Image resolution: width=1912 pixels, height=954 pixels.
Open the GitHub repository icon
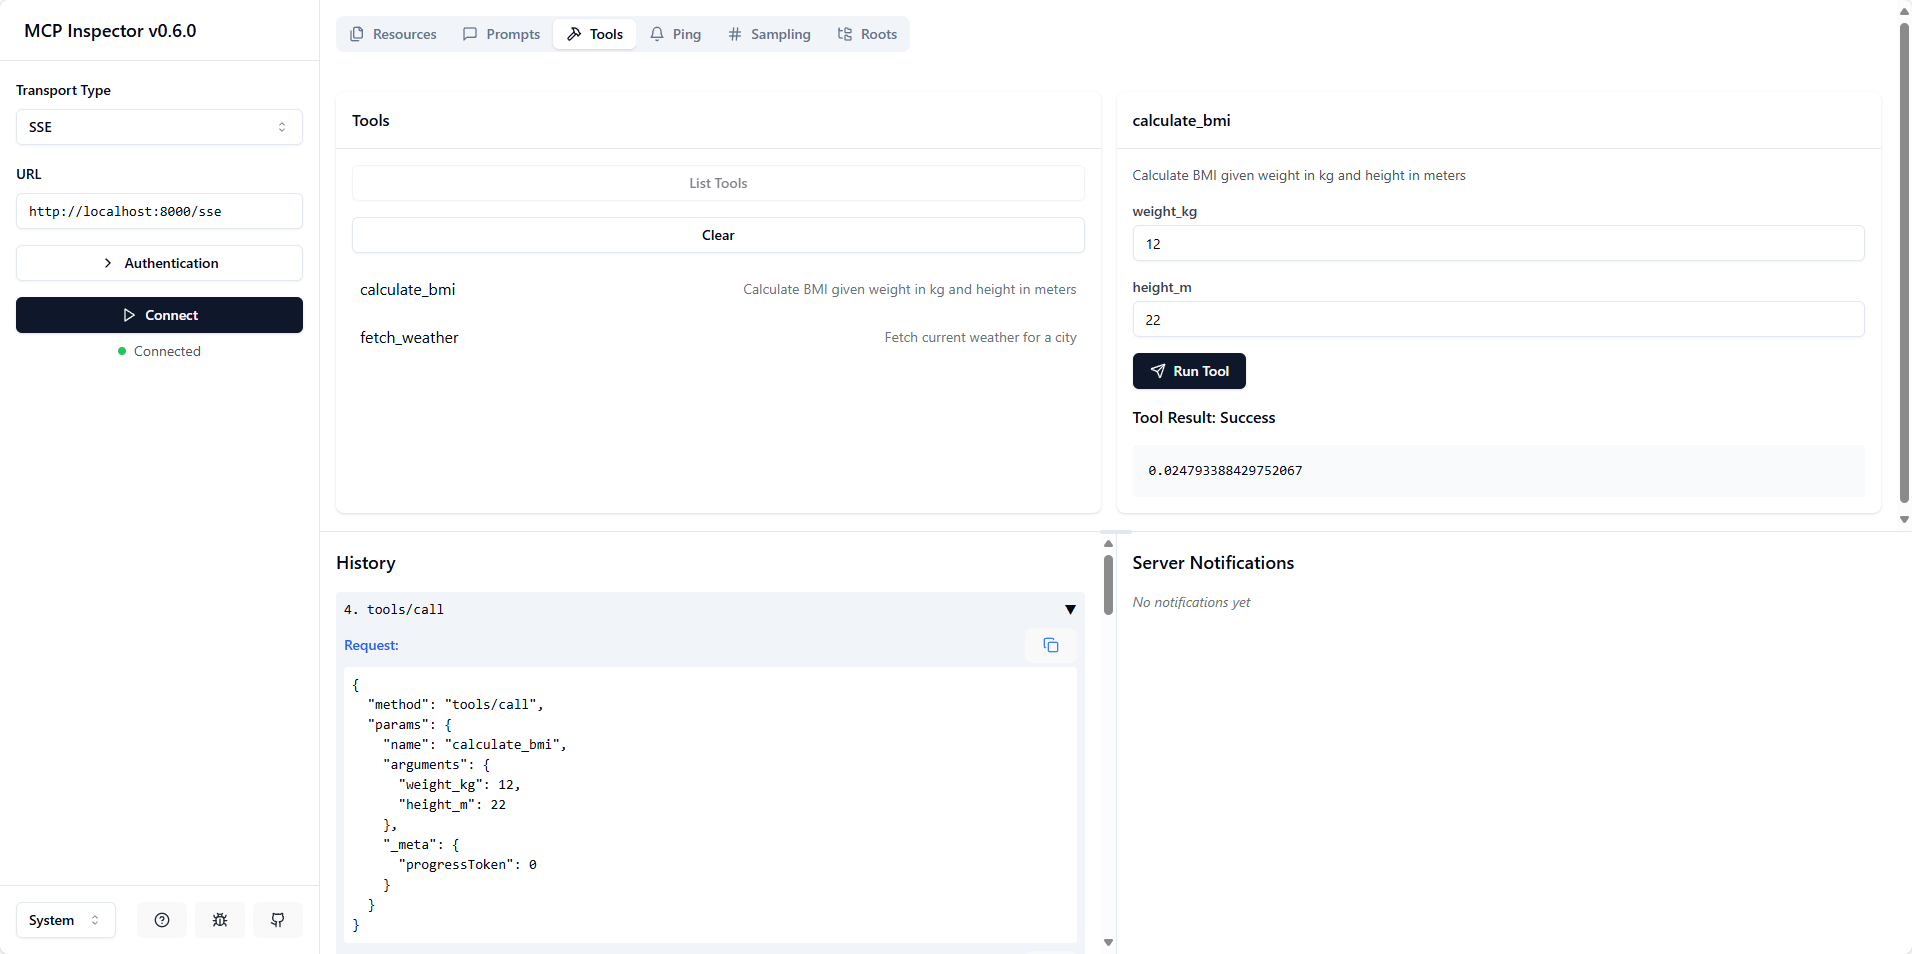click(278, 919)
